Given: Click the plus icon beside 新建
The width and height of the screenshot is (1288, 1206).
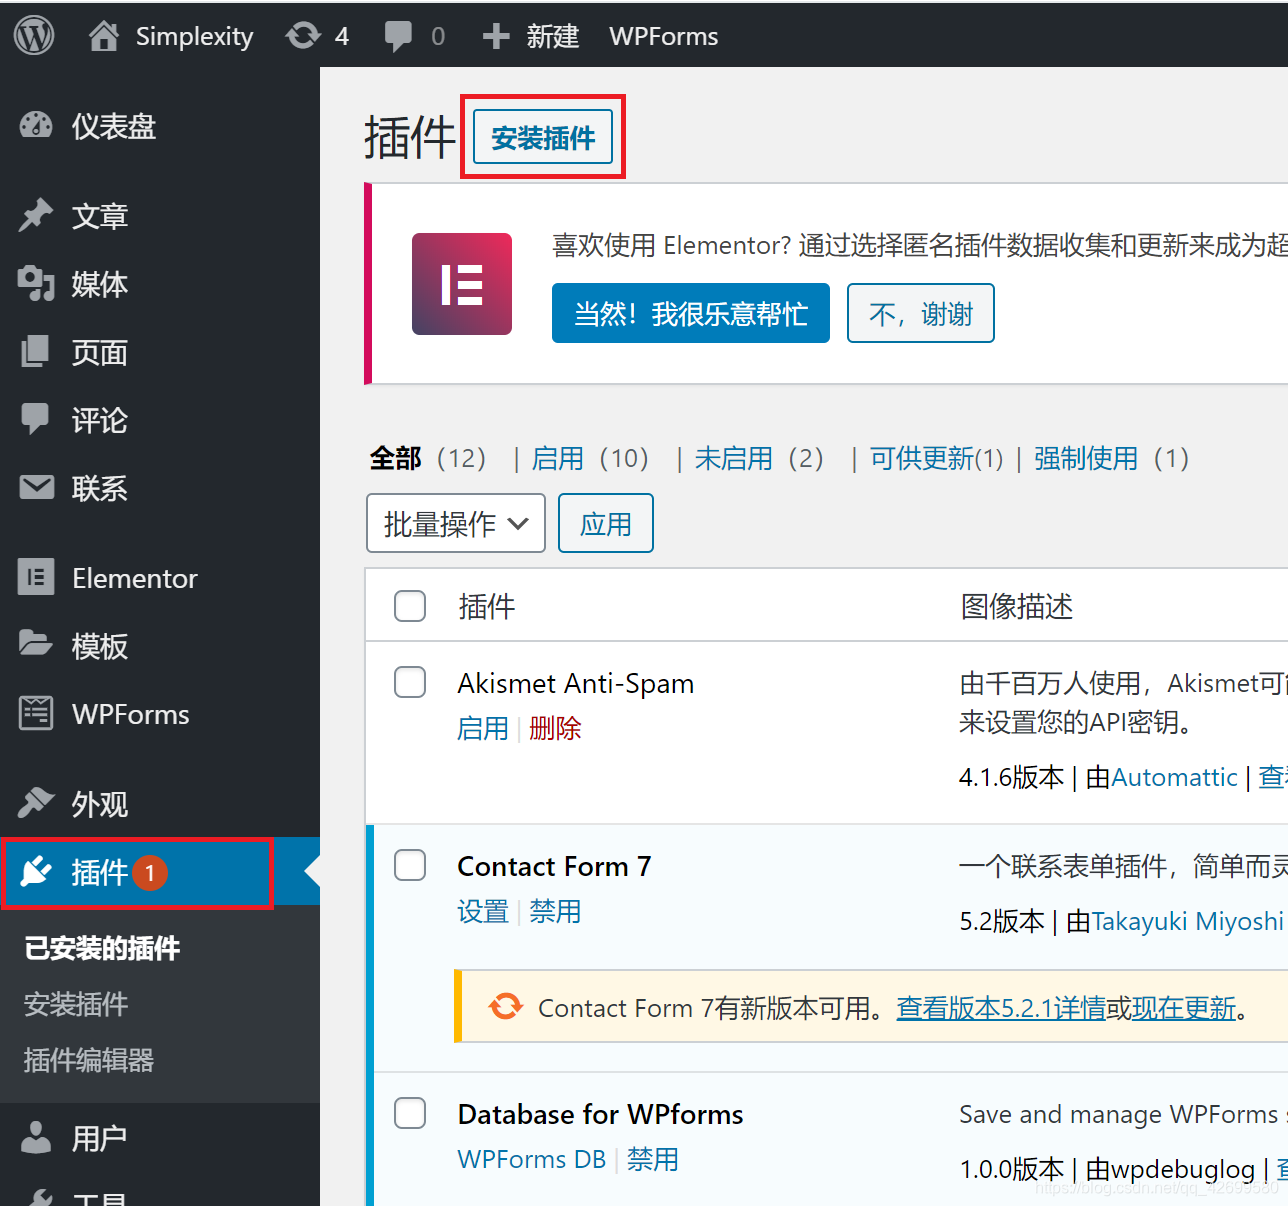Looking at the screenshot, I should pyautogui.click(x=496, y=37).
